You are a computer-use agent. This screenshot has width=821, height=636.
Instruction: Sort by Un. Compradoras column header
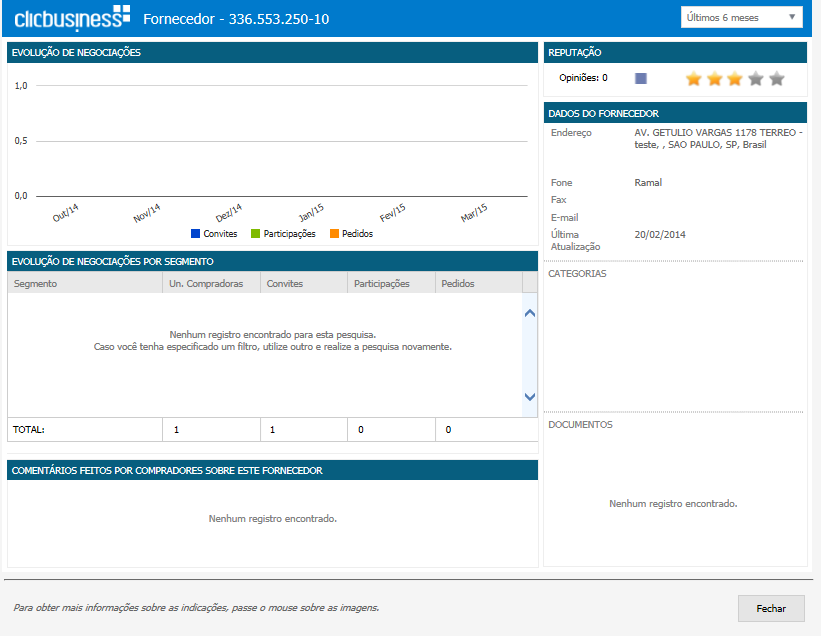[211, 283]
